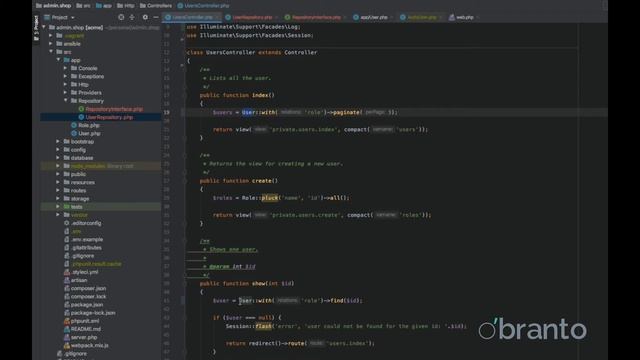Click Controllers breadcrumb in navigation bar
The height and width of the screenshot is (360, 640).
[x=156, y=6]
